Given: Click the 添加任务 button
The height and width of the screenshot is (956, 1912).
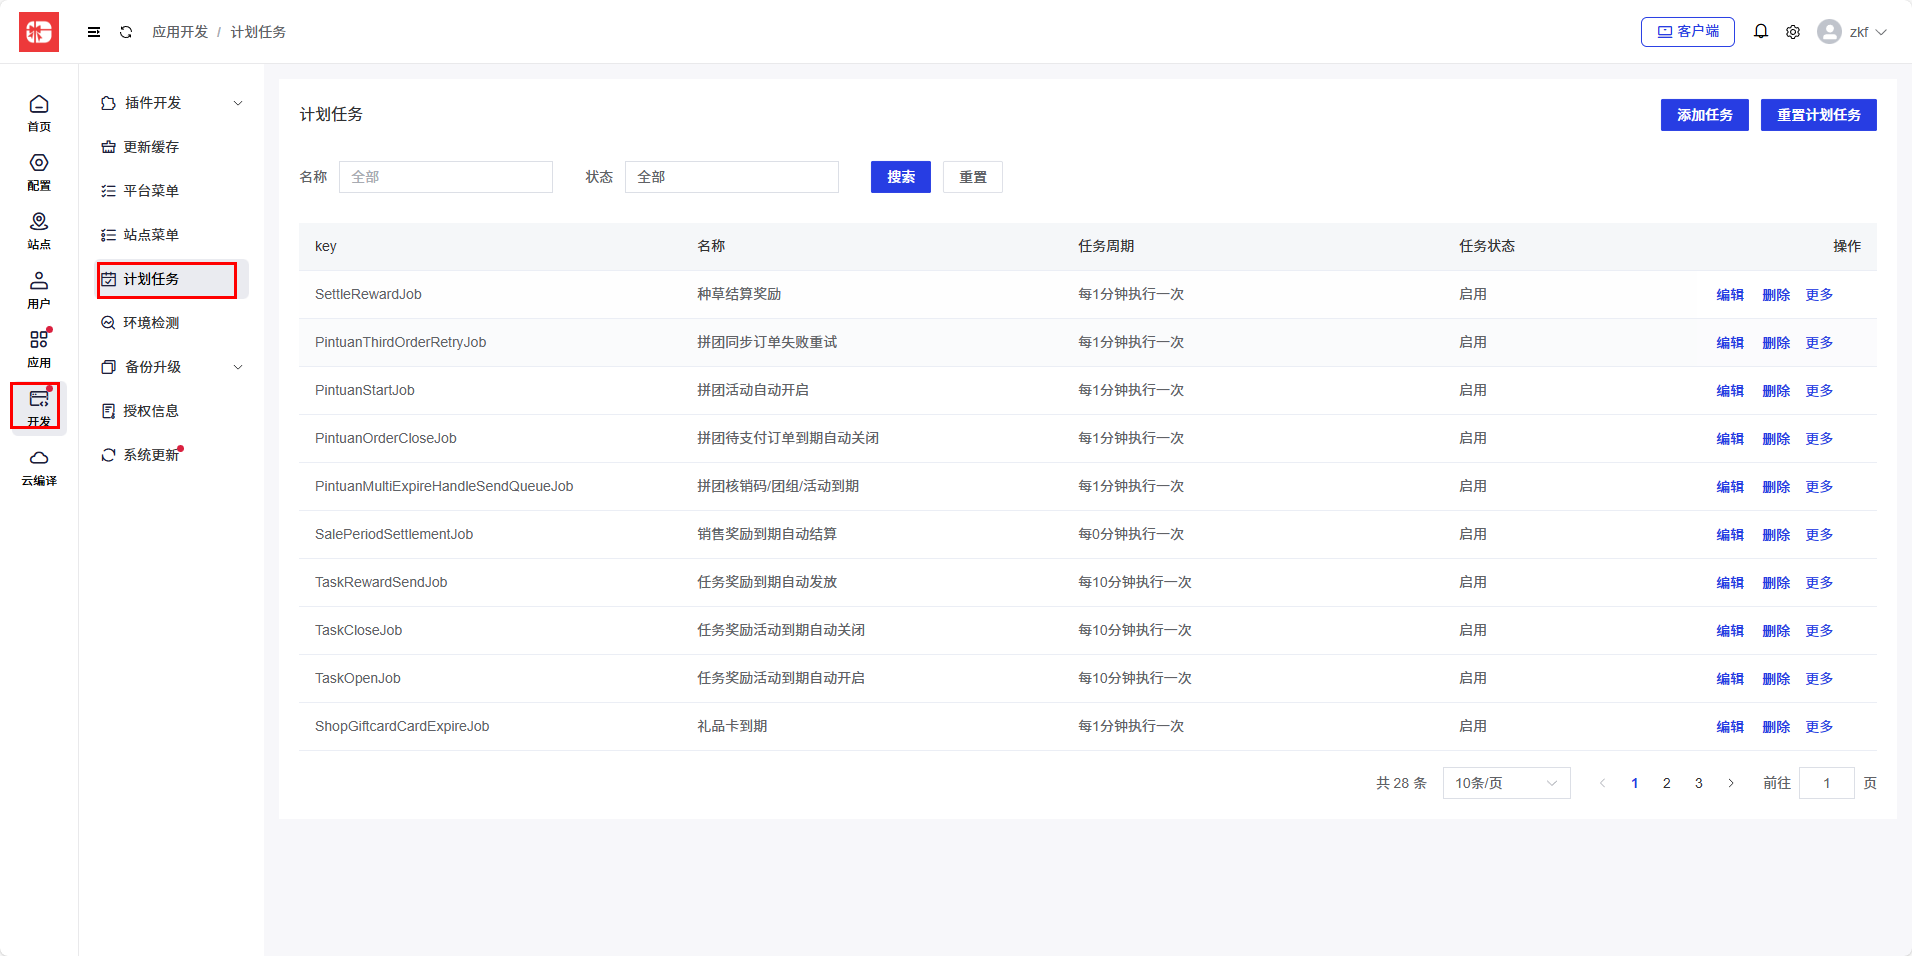Looking at the screenshot, I should (x=1704, y=115).
